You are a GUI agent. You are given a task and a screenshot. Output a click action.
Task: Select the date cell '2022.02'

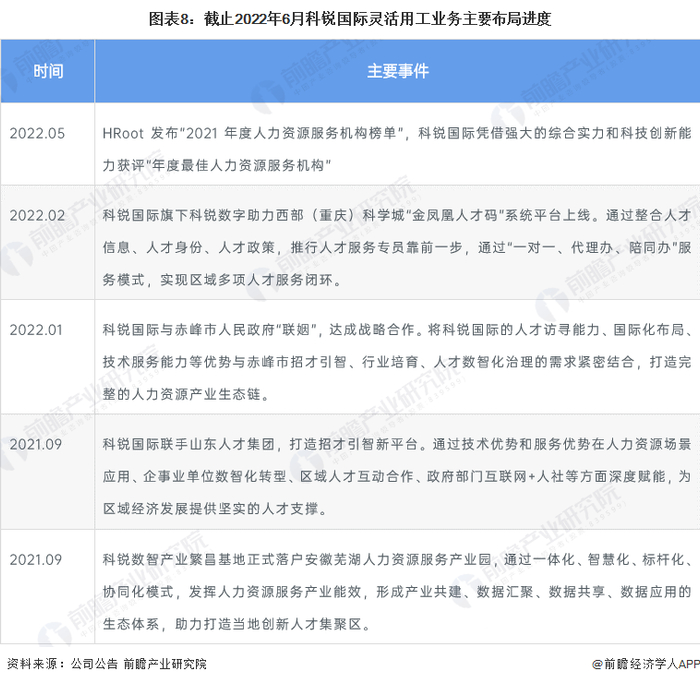click(x=37, y=216)
